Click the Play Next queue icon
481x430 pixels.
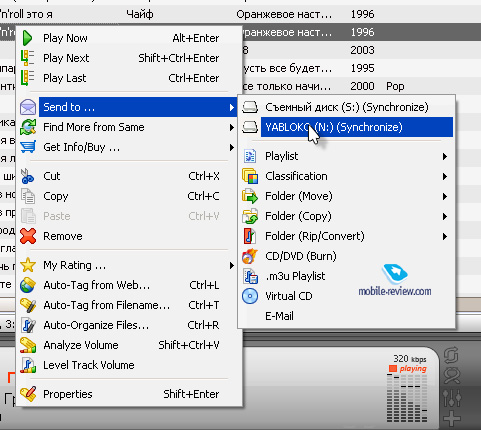pyautogui.click(x=27, y=58)
